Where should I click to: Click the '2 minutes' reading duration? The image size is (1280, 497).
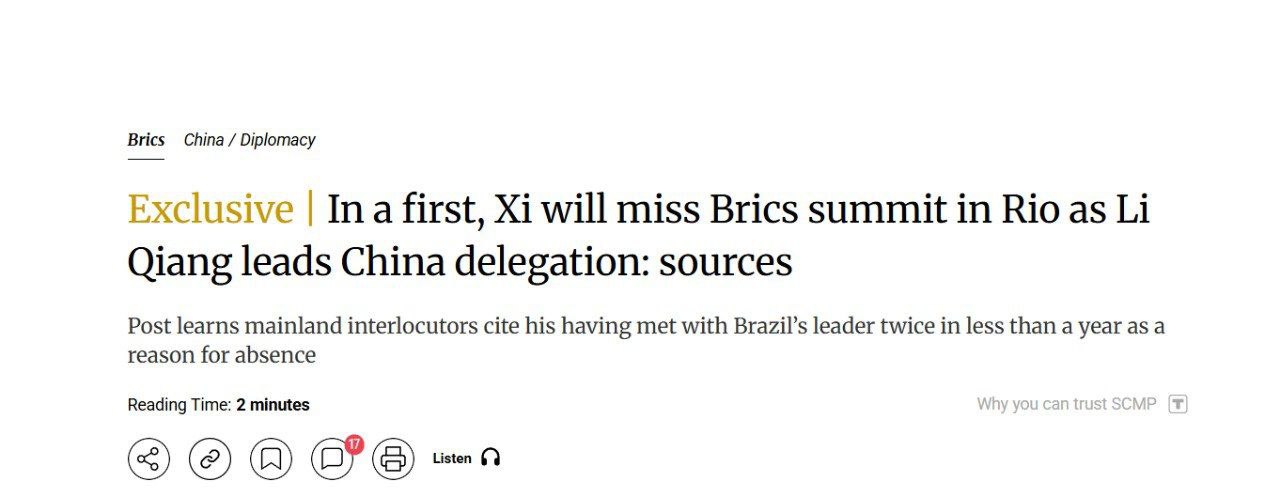pos(273,405)
